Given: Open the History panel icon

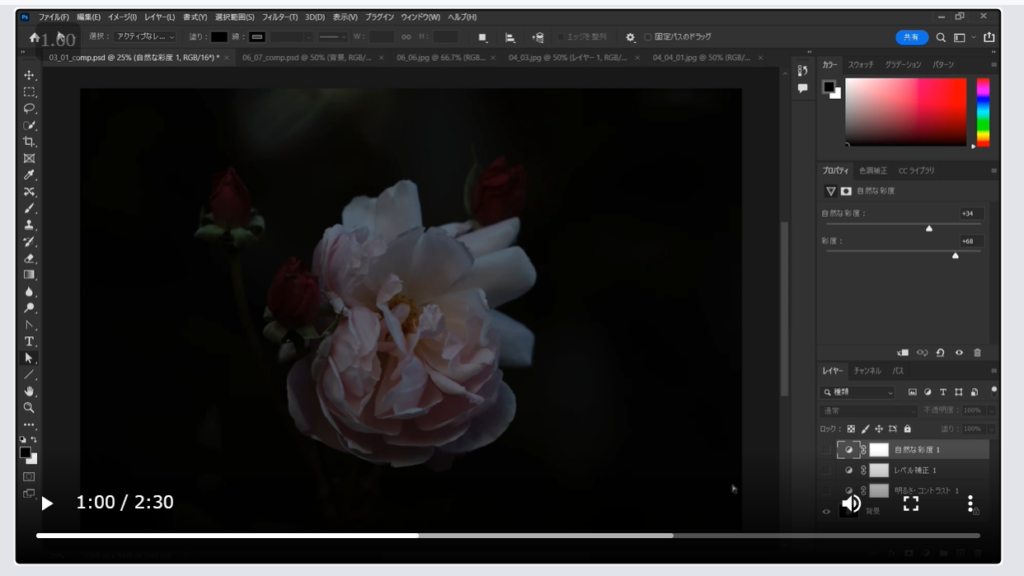Looking at the screenshot, I should pos(803,71).
